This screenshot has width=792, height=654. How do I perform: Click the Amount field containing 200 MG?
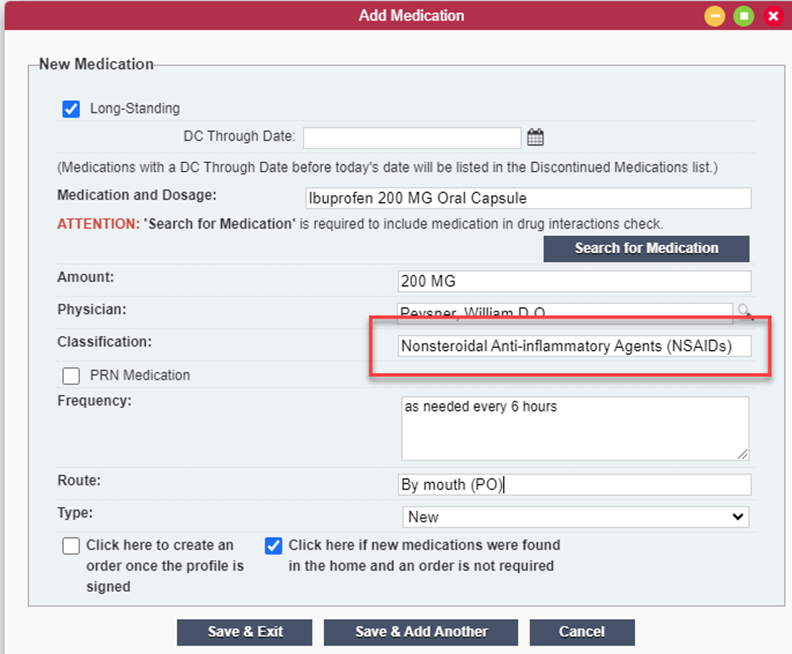point(574,281)
